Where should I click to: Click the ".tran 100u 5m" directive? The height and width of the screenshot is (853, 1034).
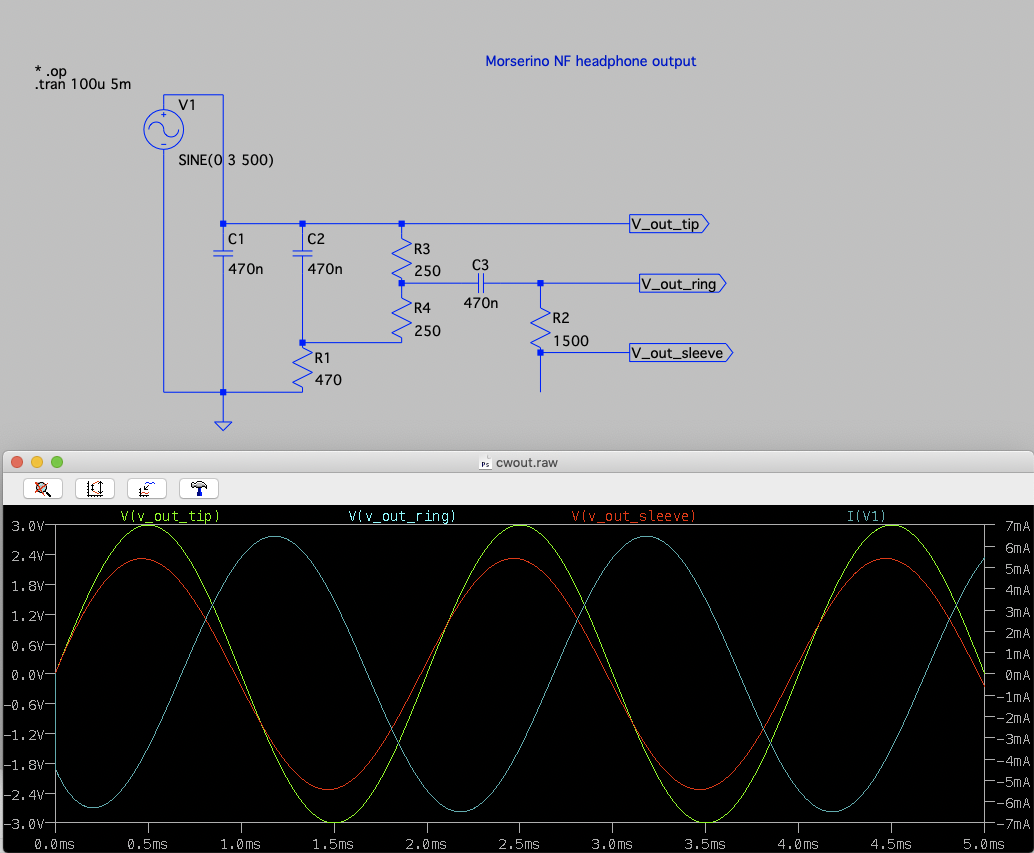coord(83,84)
